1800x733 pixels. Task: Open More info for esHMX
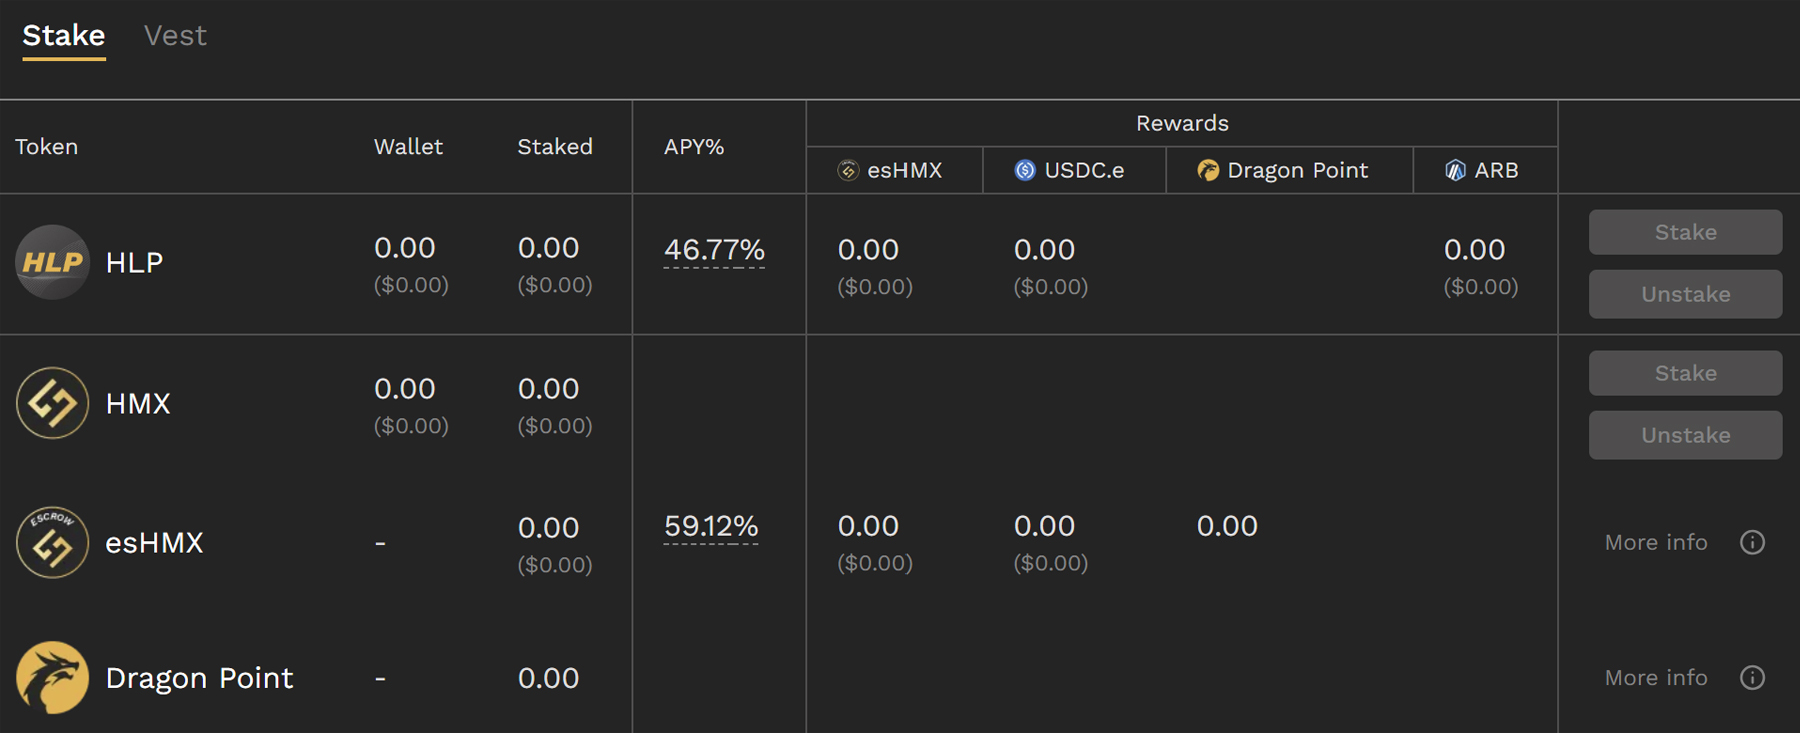point(1656,542)
